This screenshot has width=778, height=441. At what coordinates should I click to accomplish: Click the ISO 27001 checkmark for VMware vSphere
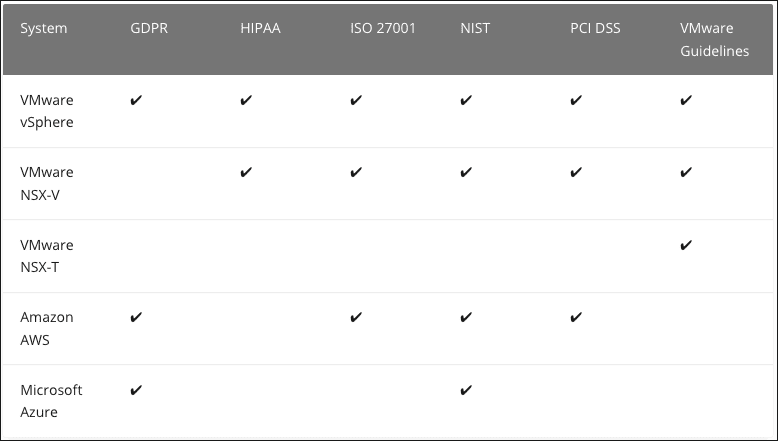tap(356, 100)
